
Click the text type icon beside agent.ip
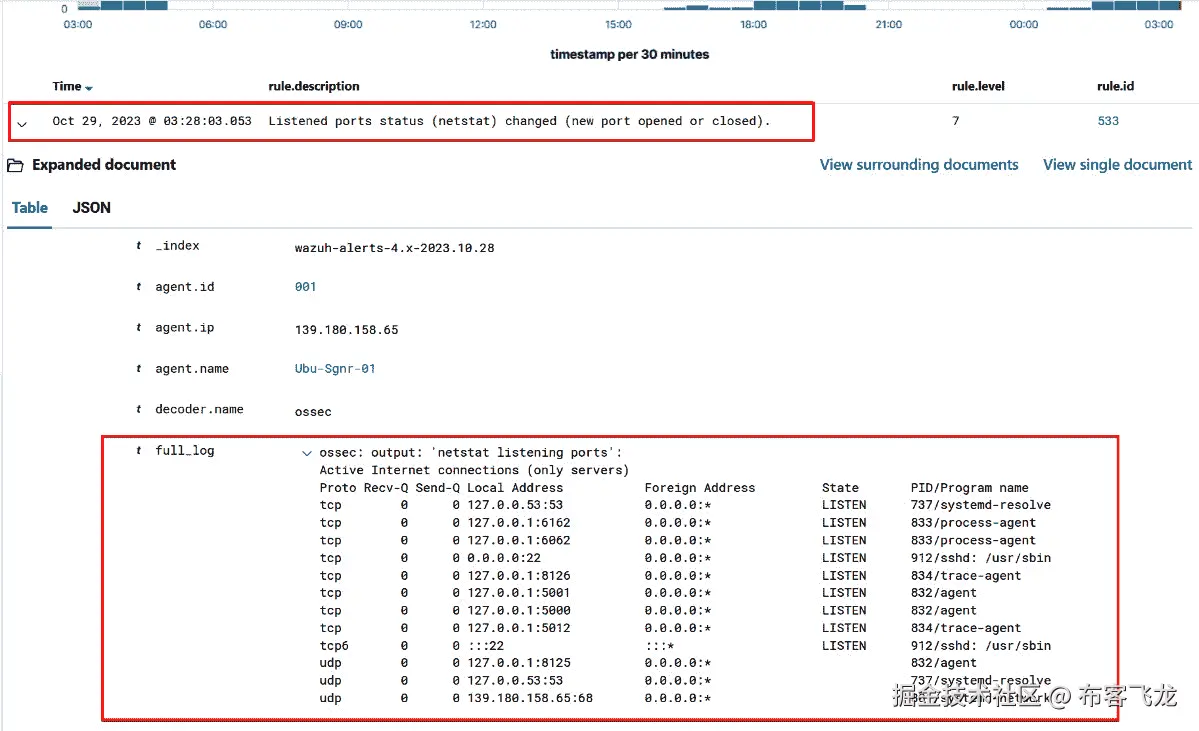click(138, 327)
